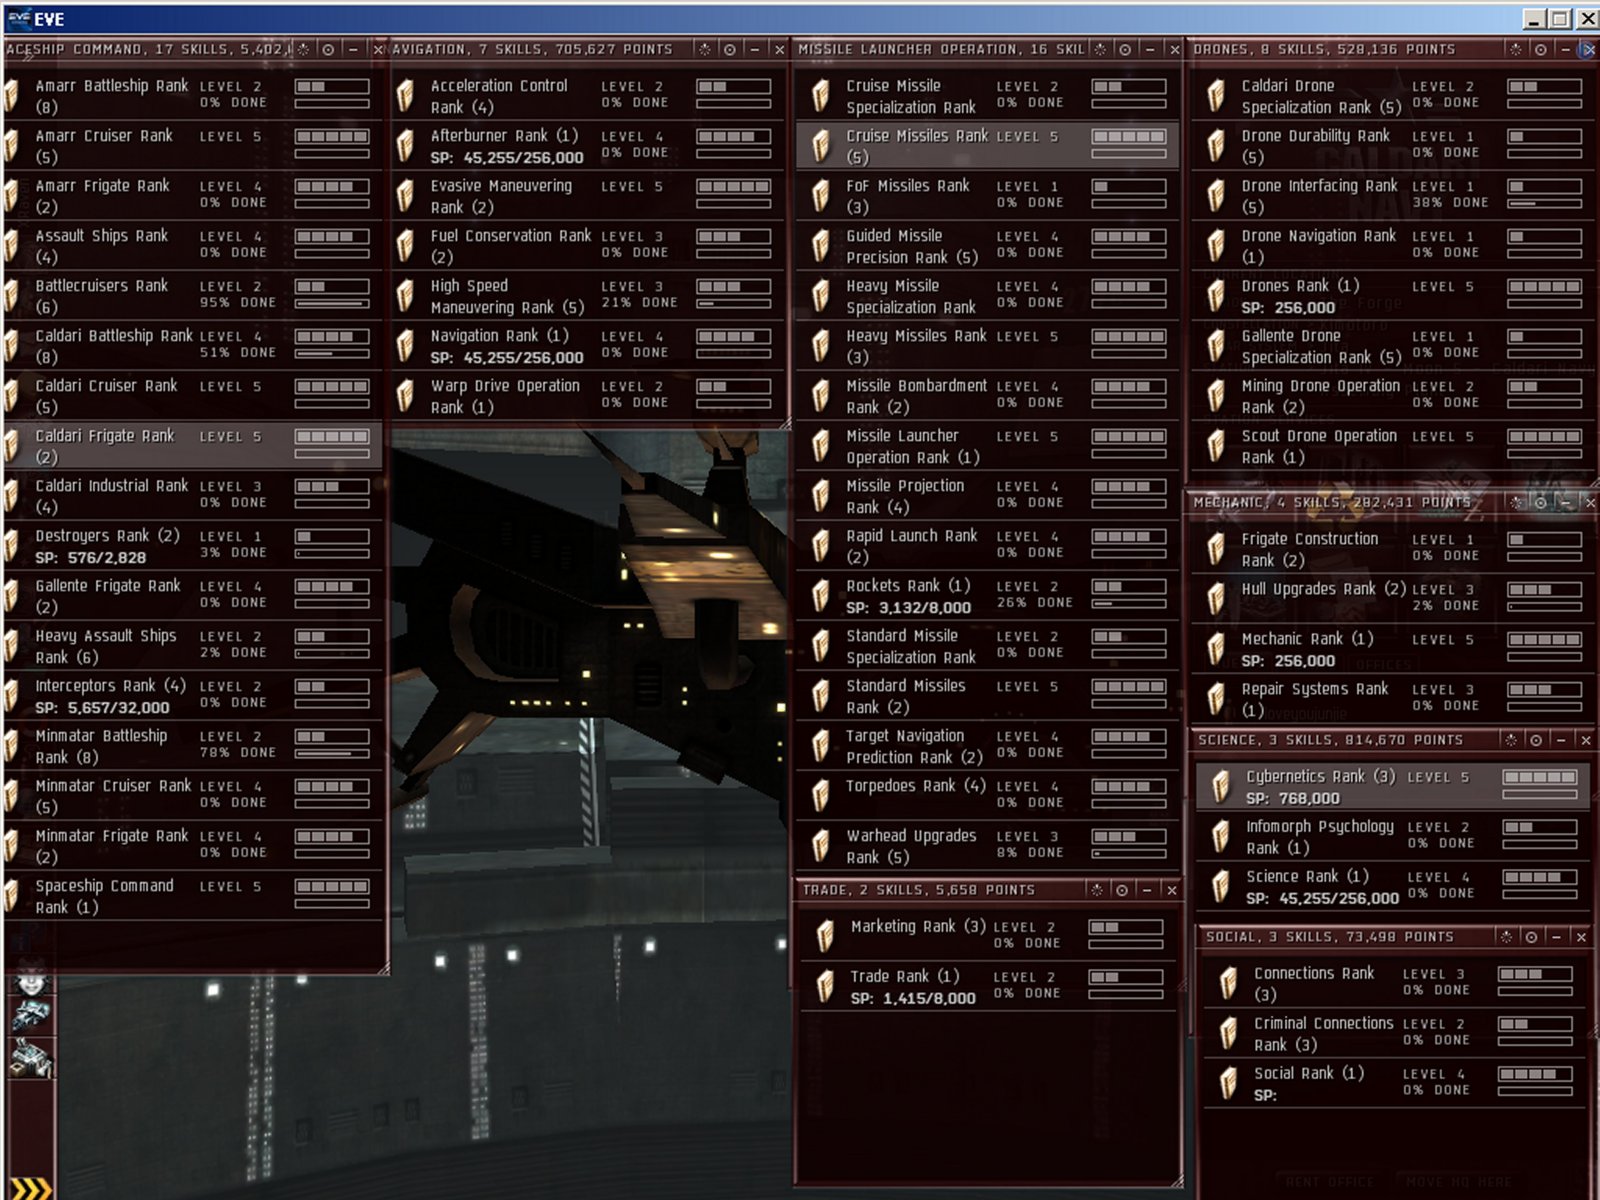
Task: Toggle the pin on the Trade window
Action: (x=1122, y=890)
